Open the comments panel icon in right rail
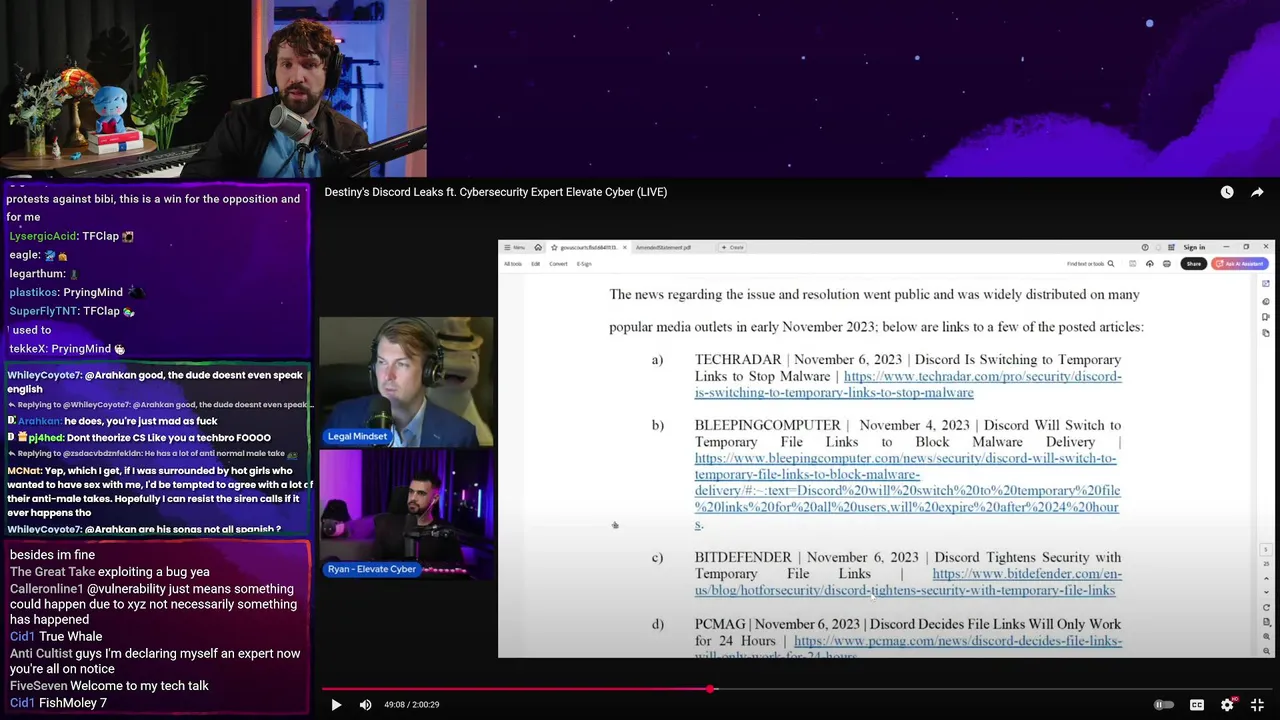Viewport: 1280px width, 720px height. click(x=1266, y=301)
